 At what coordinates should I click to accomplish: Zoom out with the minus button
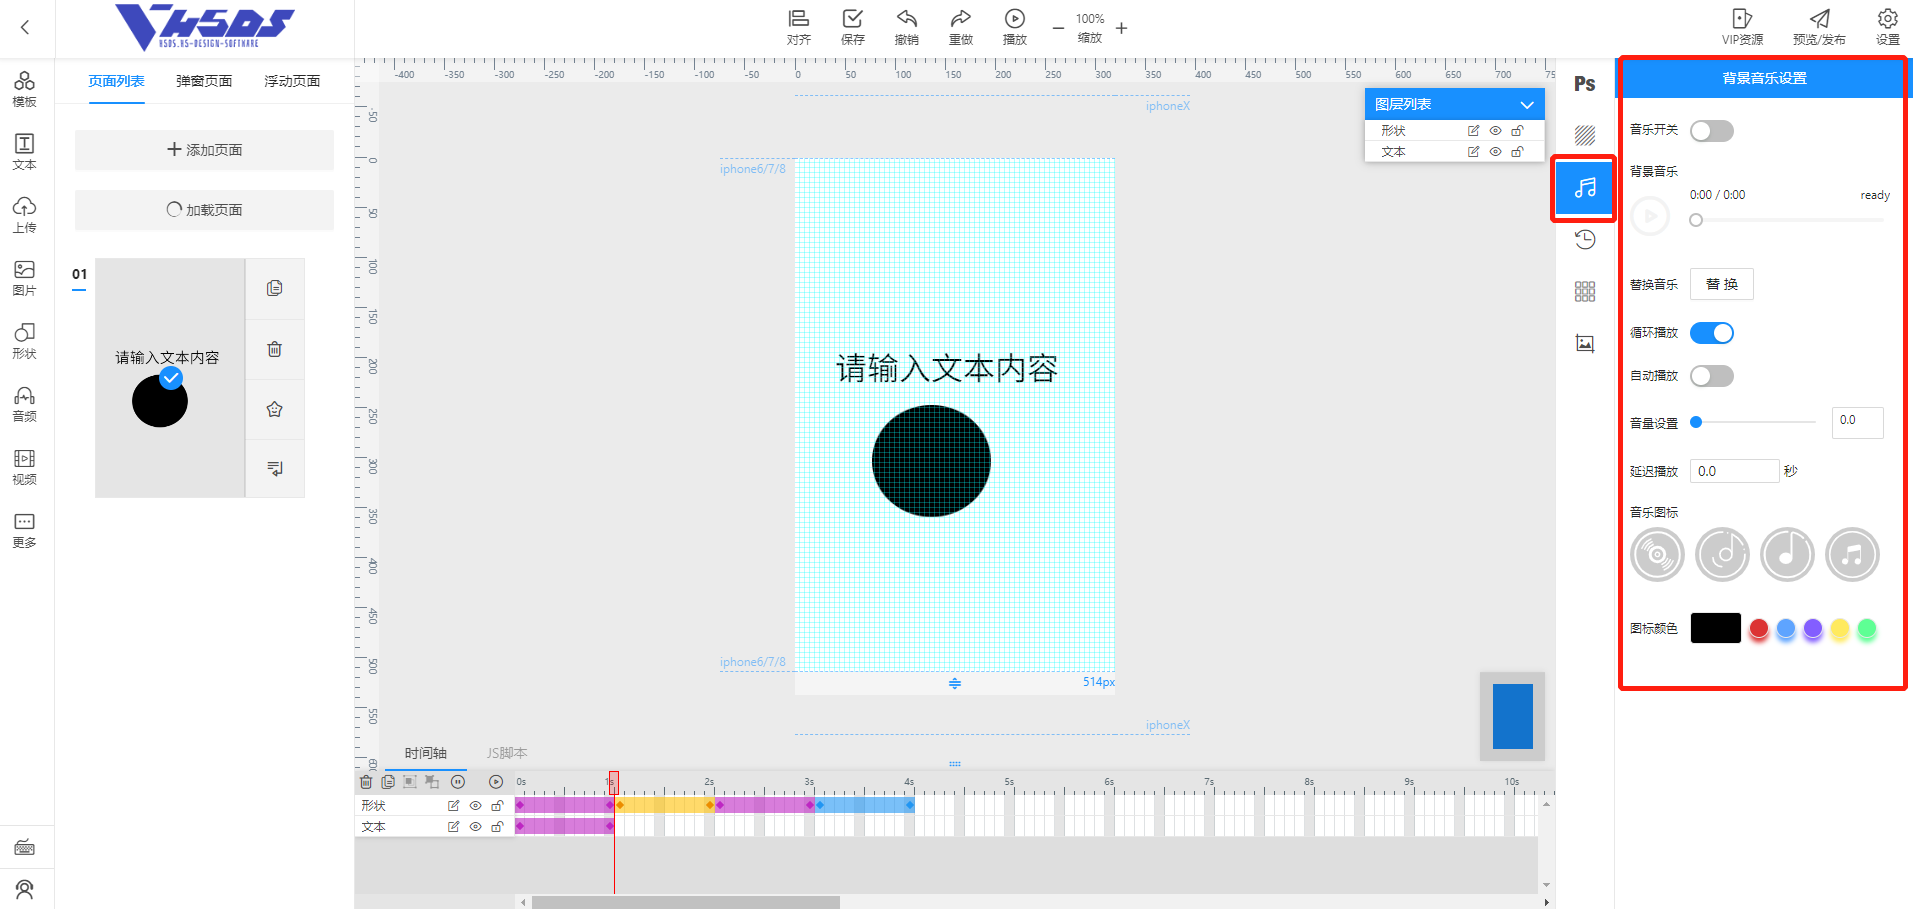1058,28
